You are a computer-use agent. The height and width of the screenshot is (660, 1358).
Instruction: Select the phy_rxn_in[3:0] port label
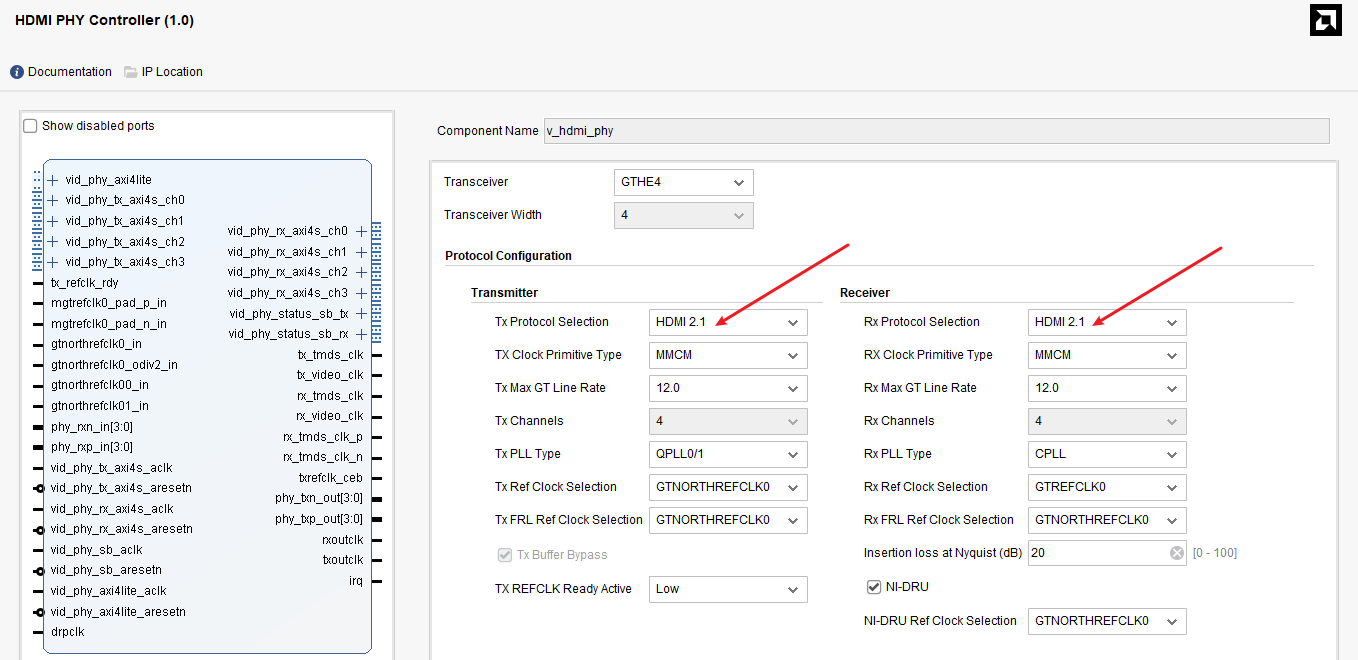[x=92, y=426]
